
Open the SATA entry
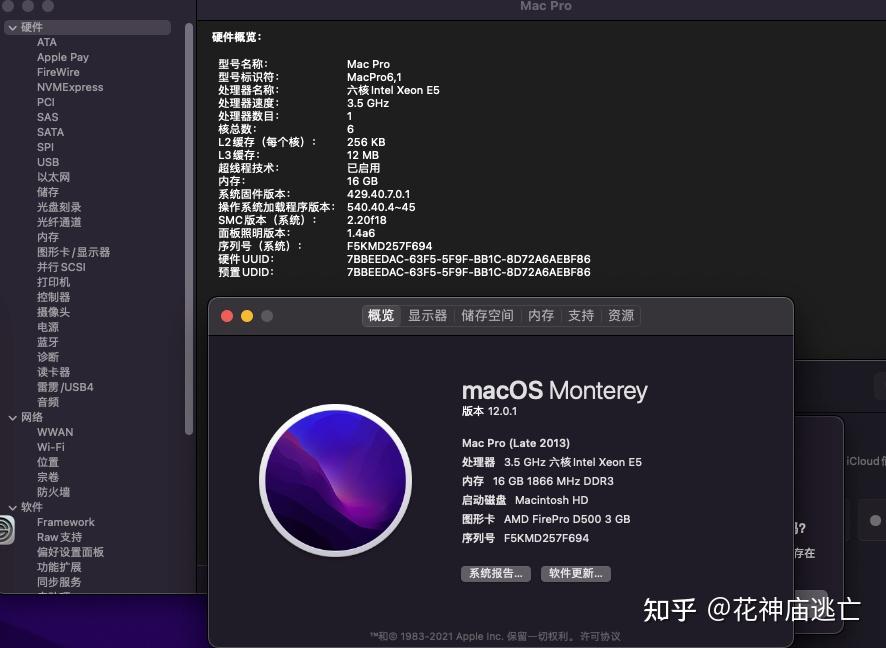point(50,132)
